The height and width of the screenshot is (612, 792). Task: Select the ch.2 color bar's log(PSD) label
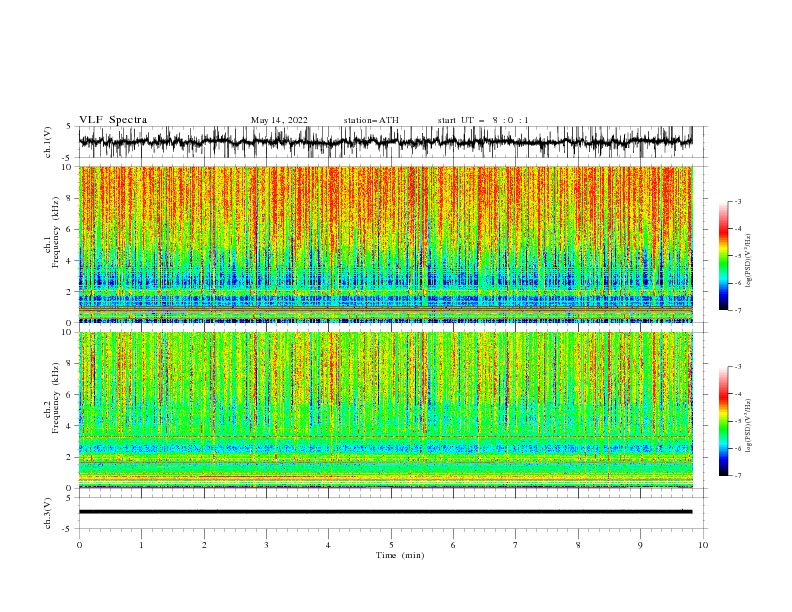[748, 426]
